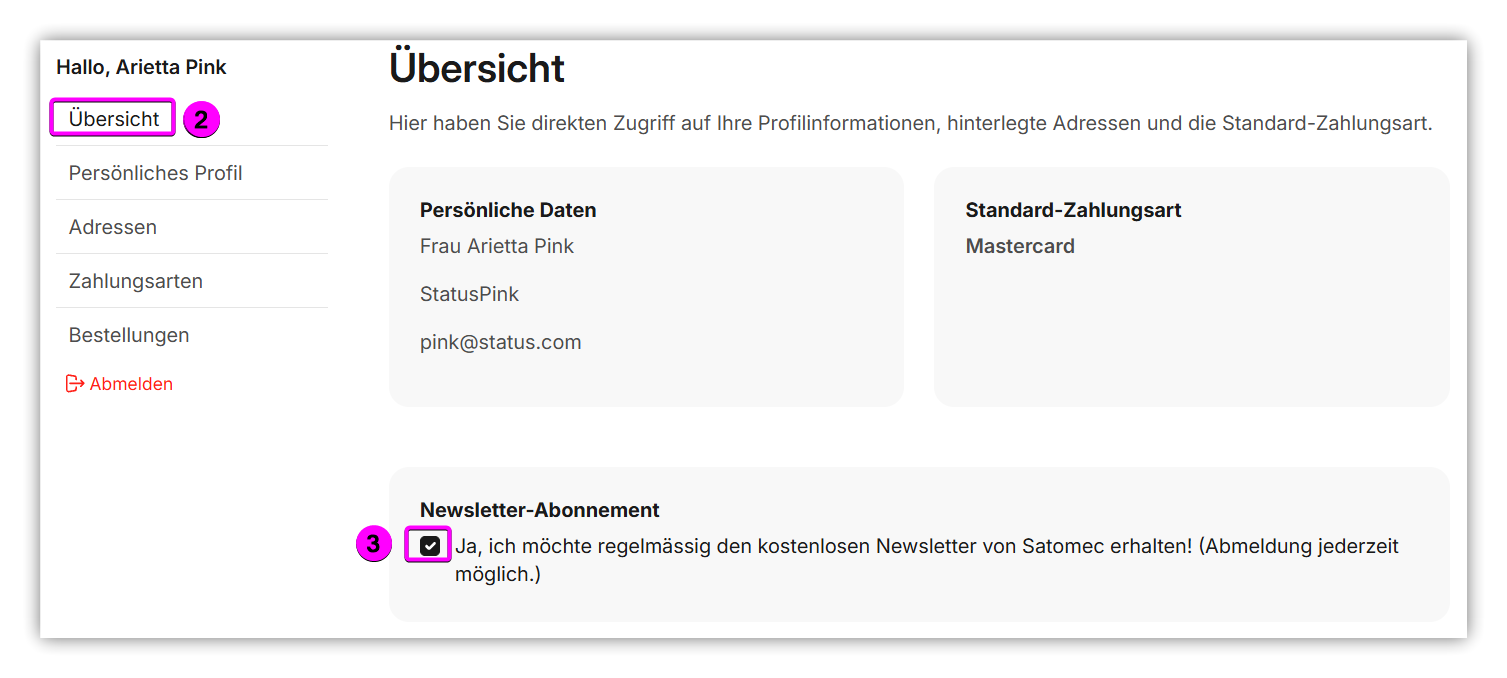Screen dimensions: 1507x678
Task: Click the Newsletter-Abonnement heading
Action: point(539,510)
